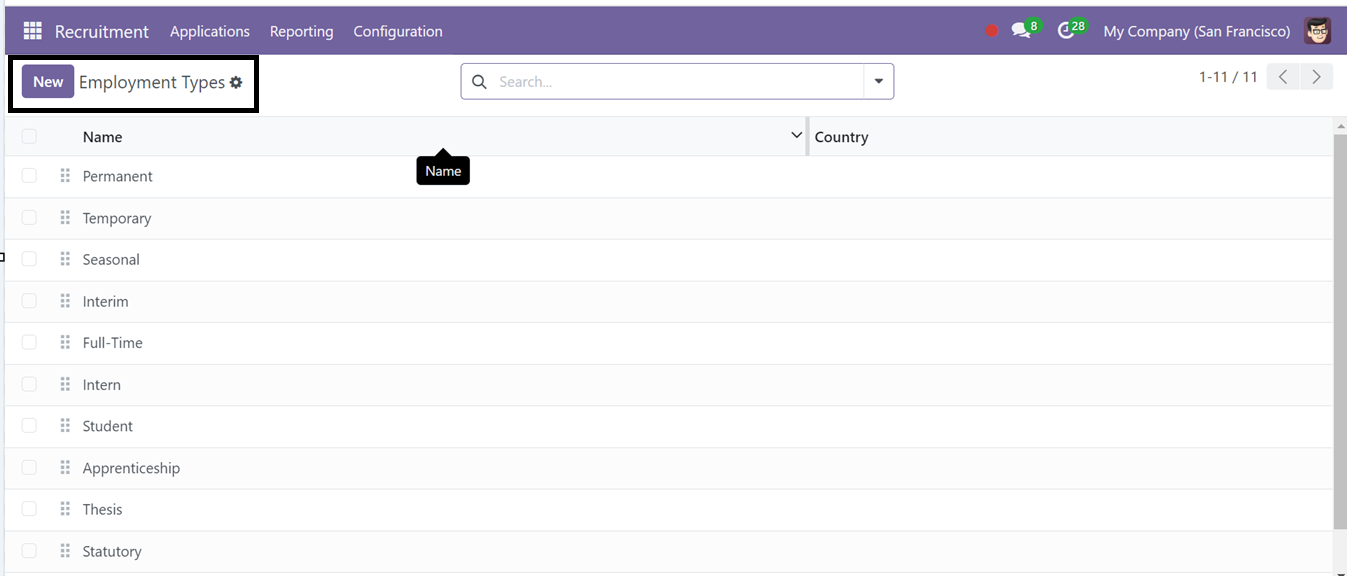Open the Apprenticeship record
This screenshot has height=576, width=1347.
(131, 468)
